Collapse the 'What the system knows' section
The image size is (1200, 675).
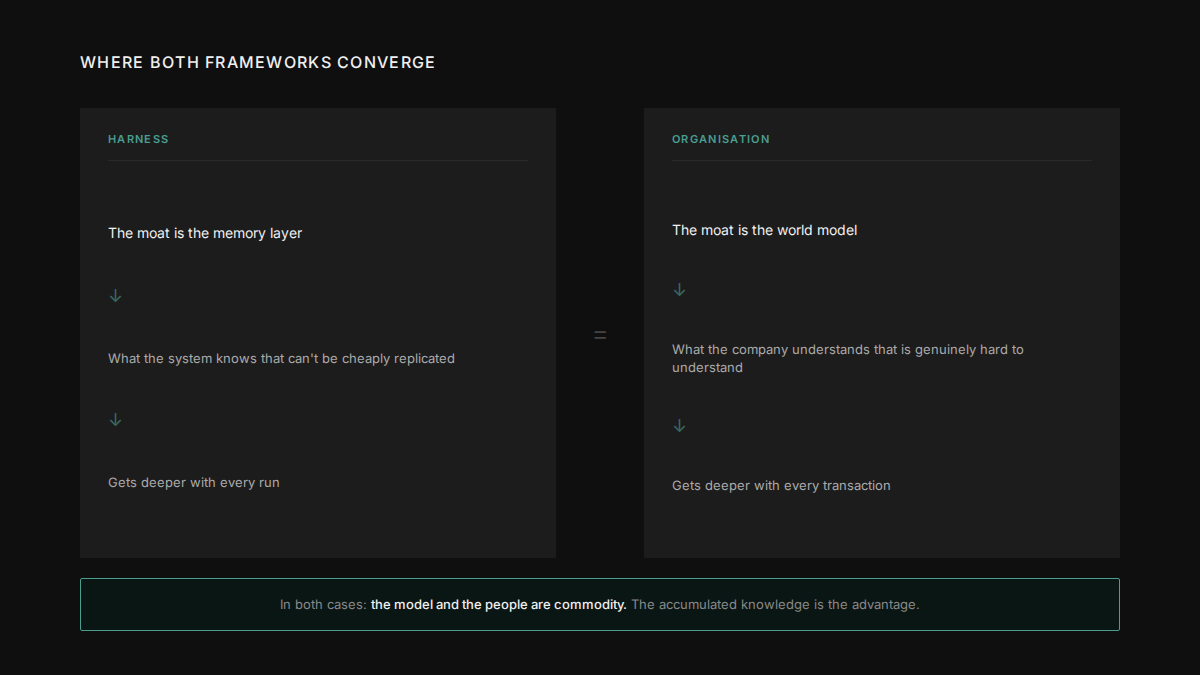[281, 358]
